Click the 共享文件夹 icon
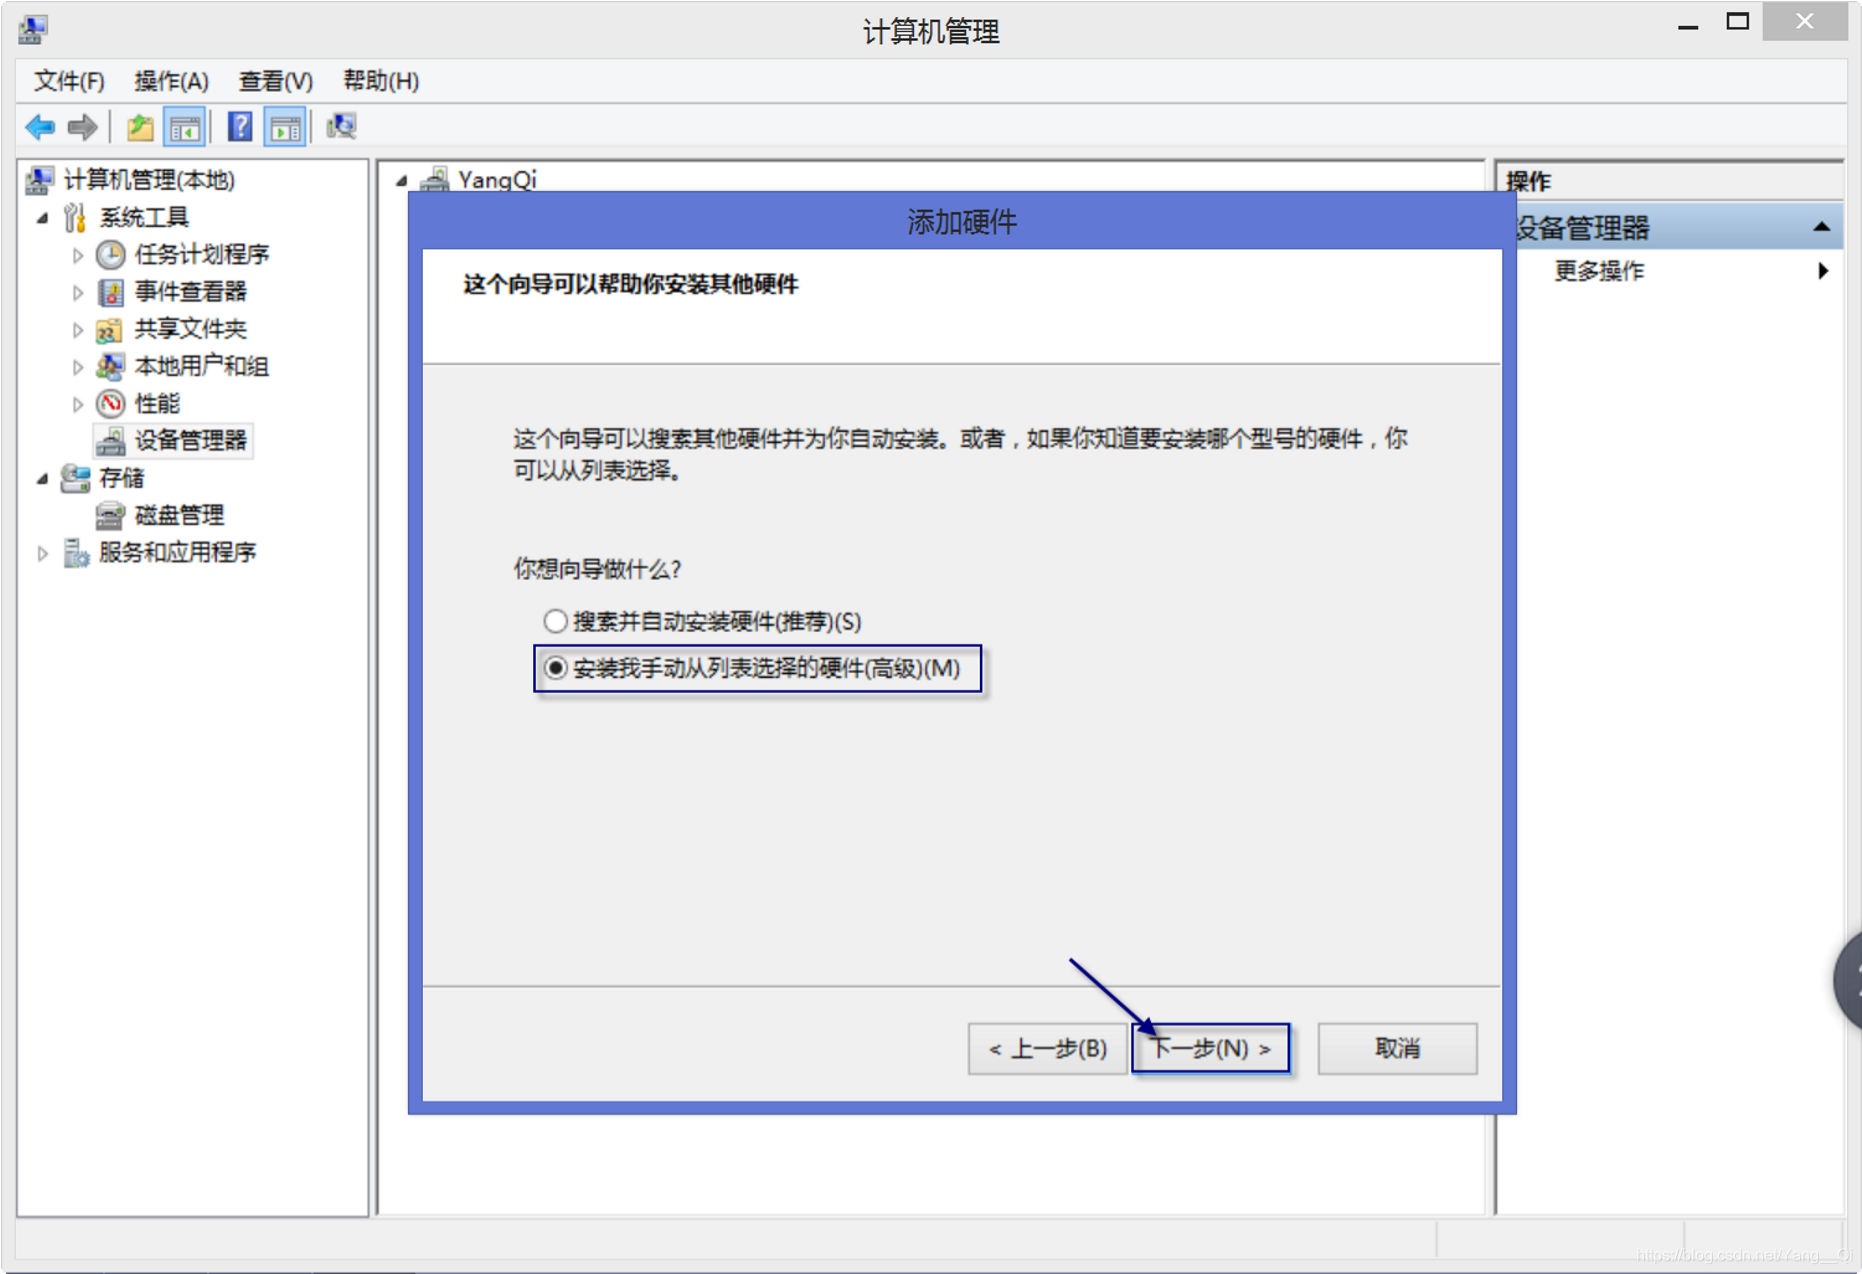1862x1274 pixels. click(110, 329)
